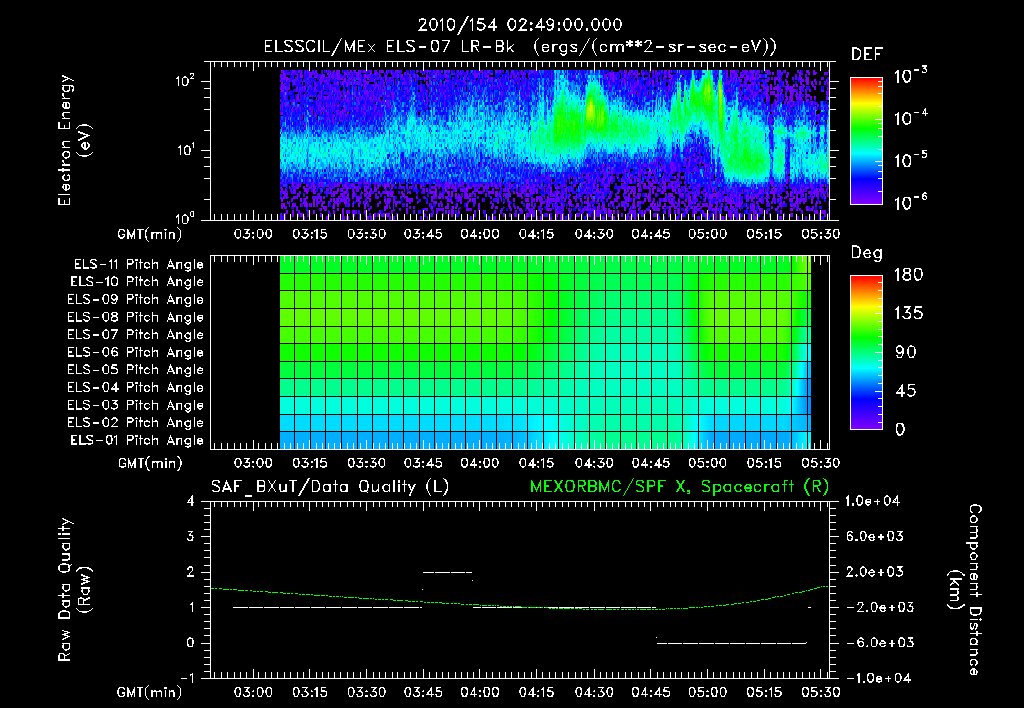
Task: Click the Deg pitch angle color bar
Action: pos(866,352)
